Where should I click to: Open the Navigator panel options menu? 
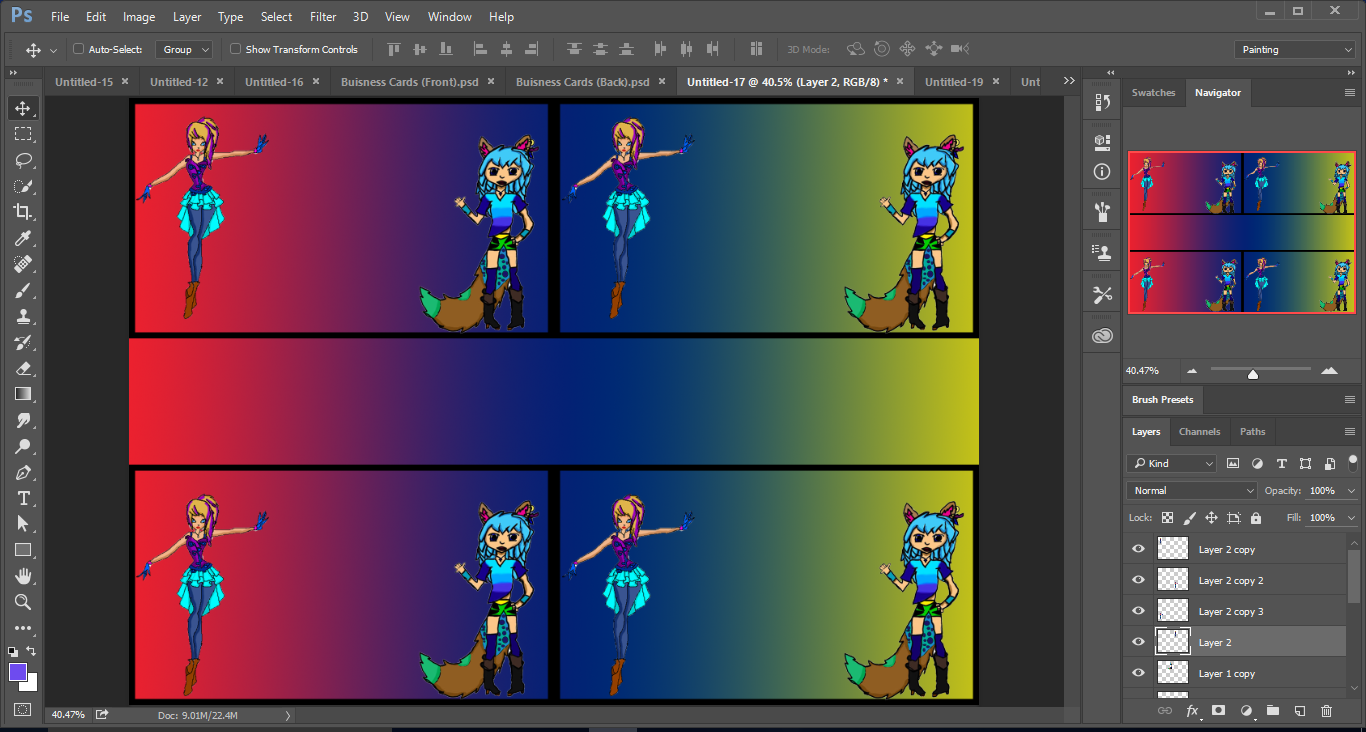click(1350, 92)
